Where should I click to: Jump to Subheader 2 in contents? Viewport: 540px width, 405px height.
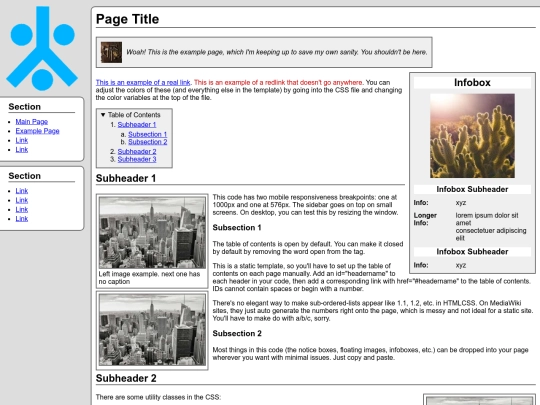point(137,152)
